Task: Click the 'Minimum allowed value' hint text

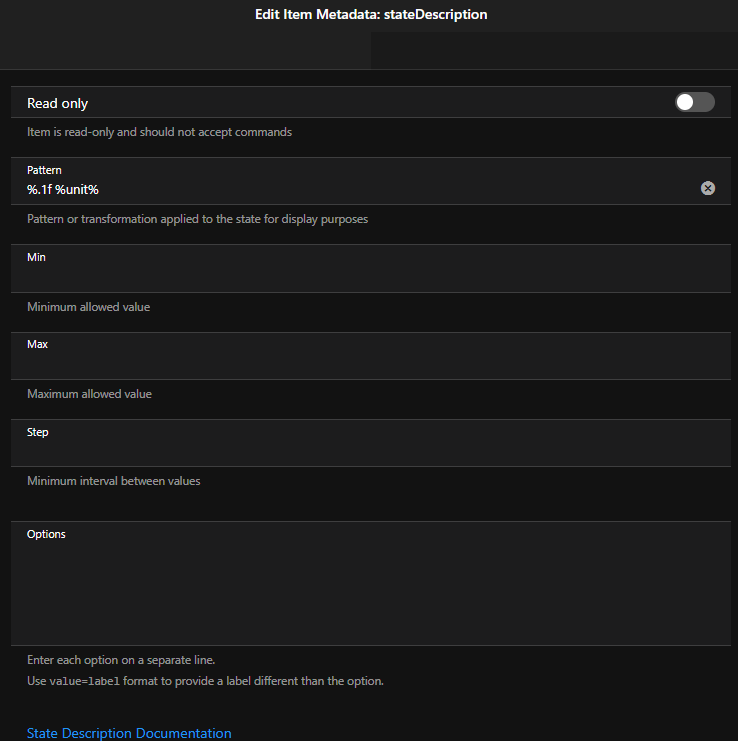Action: coord(89,307)
